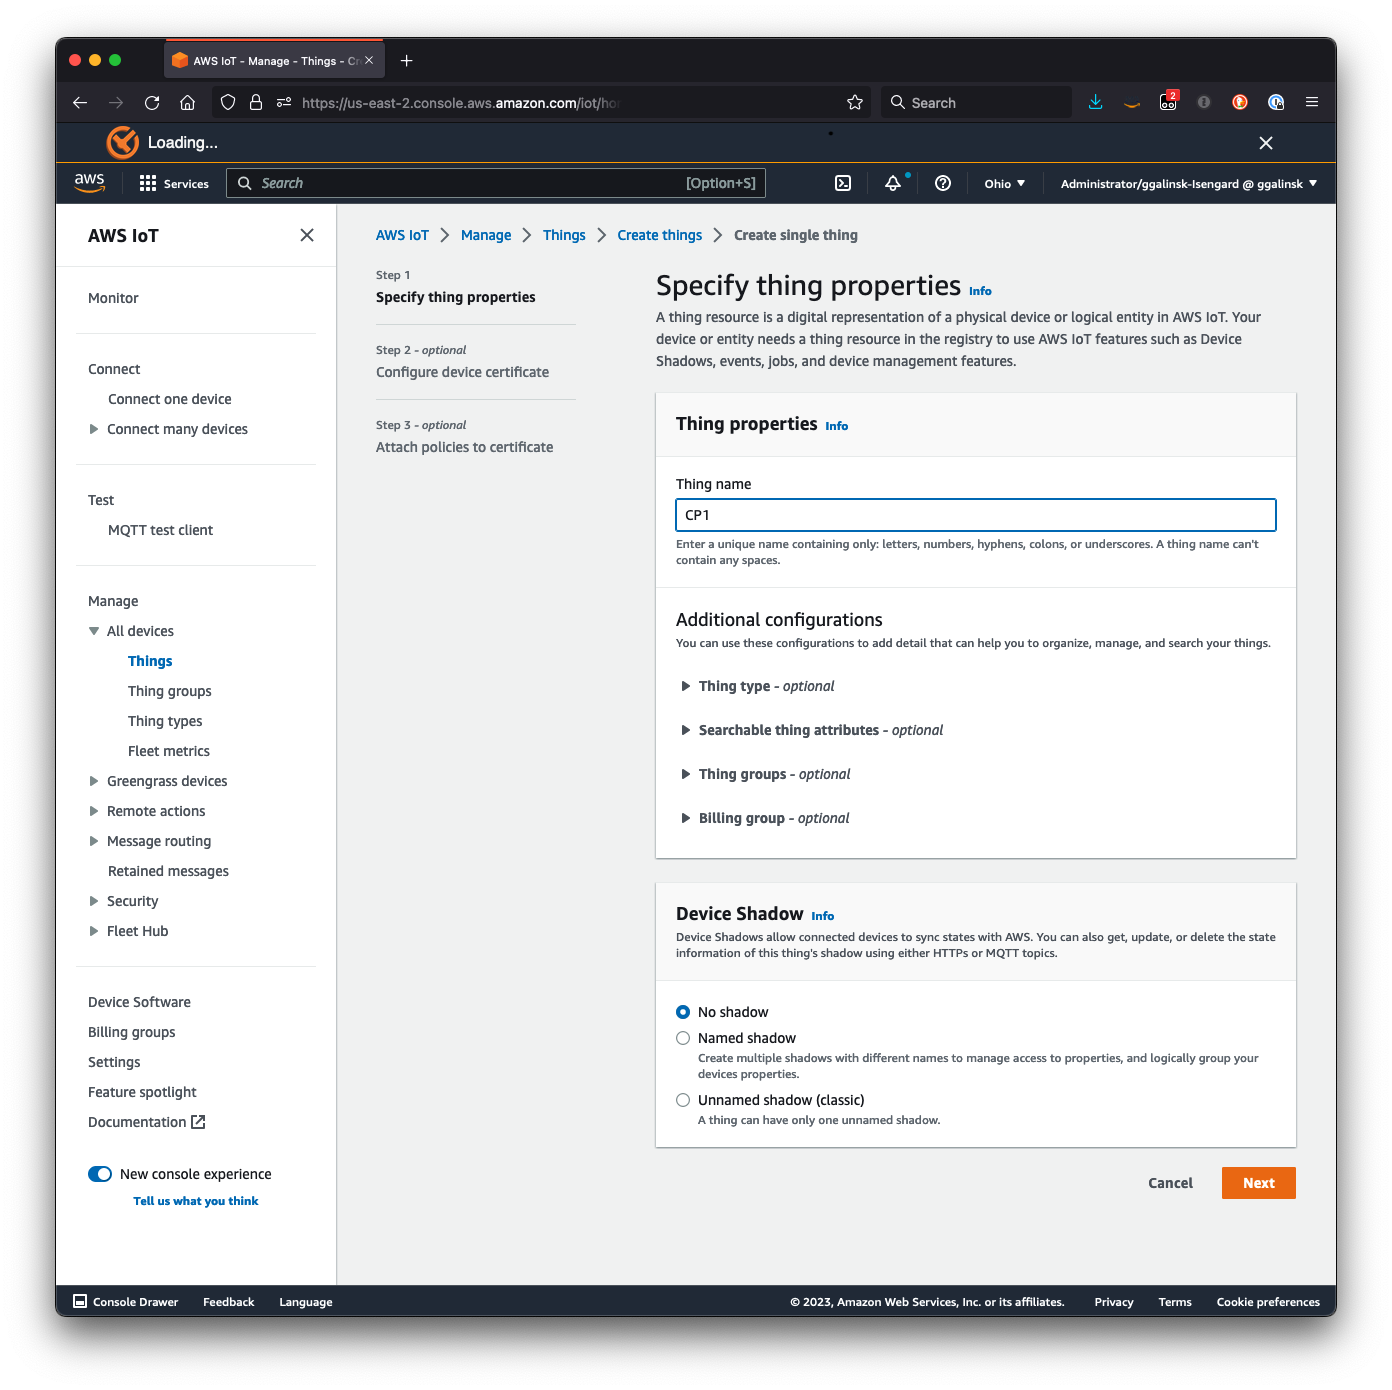Click the Next button
This screenshot has width=1392, height=1390.
coord(1258,1183)
